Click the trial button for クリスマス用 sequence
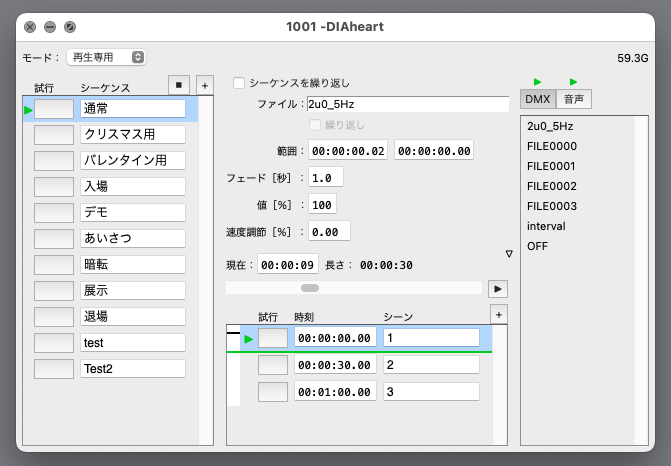Viewport: 671px width, 466px height. [54, 135]
